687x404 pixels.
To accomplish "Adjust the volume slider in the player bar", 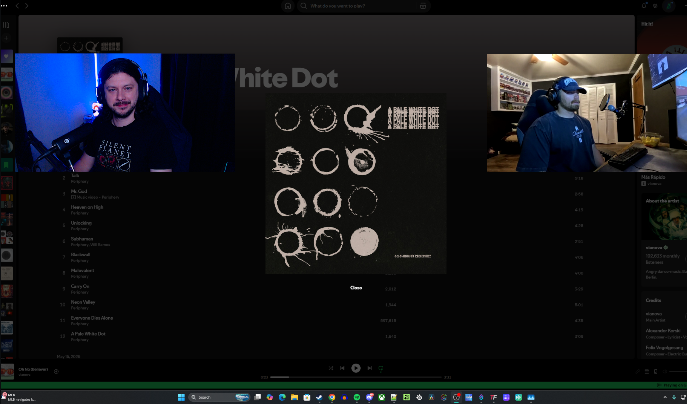I will coord(677,372).
